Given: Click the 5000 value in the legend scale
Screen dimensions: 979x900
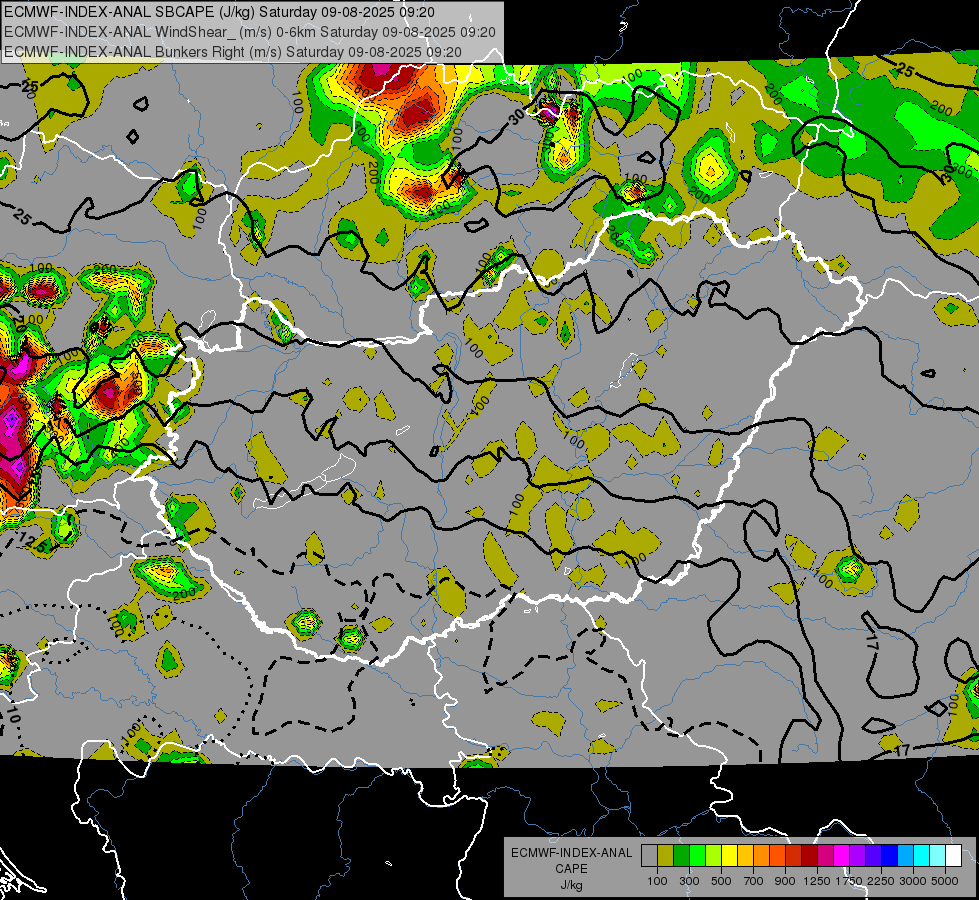Looking at the screenshot, I should coord(946,881).
